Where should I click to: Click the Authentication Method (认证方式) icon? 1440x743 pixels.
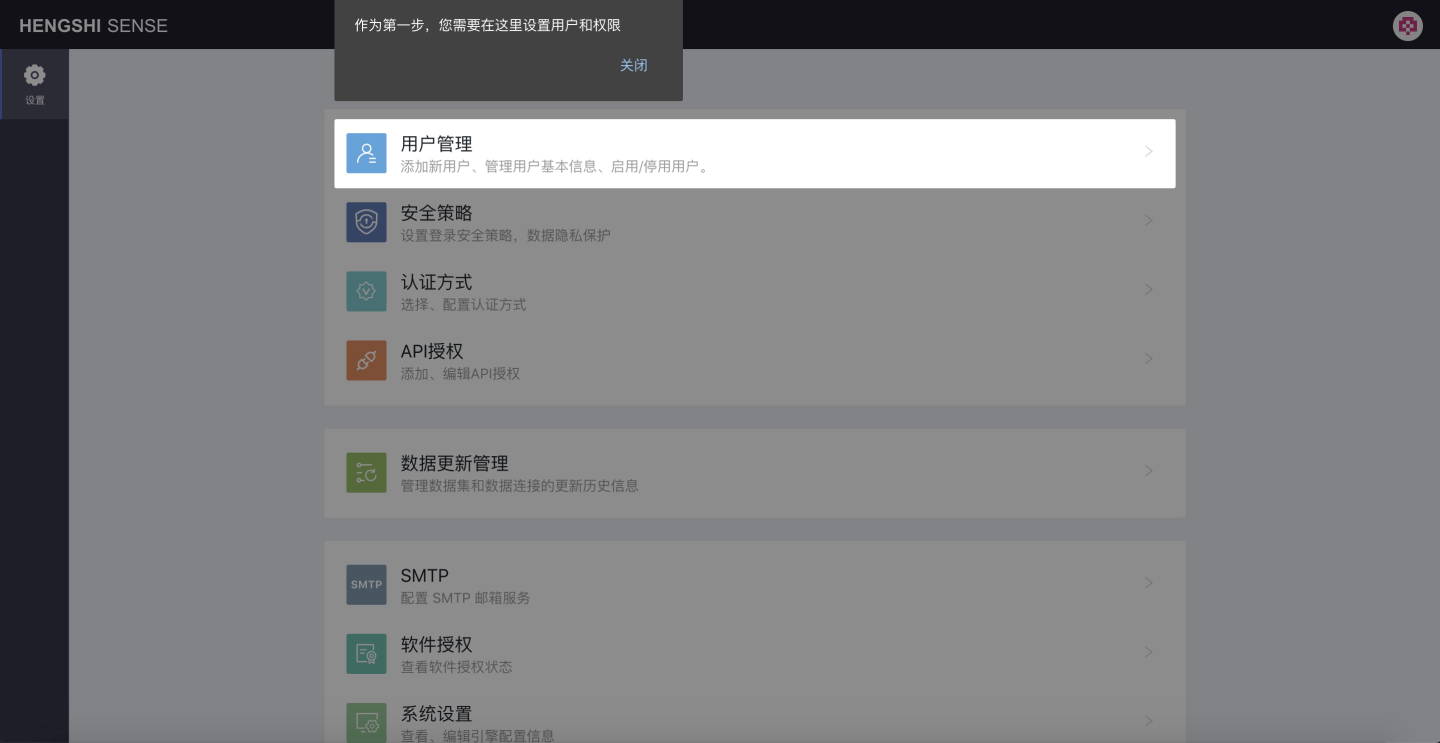tap(366, 291)
